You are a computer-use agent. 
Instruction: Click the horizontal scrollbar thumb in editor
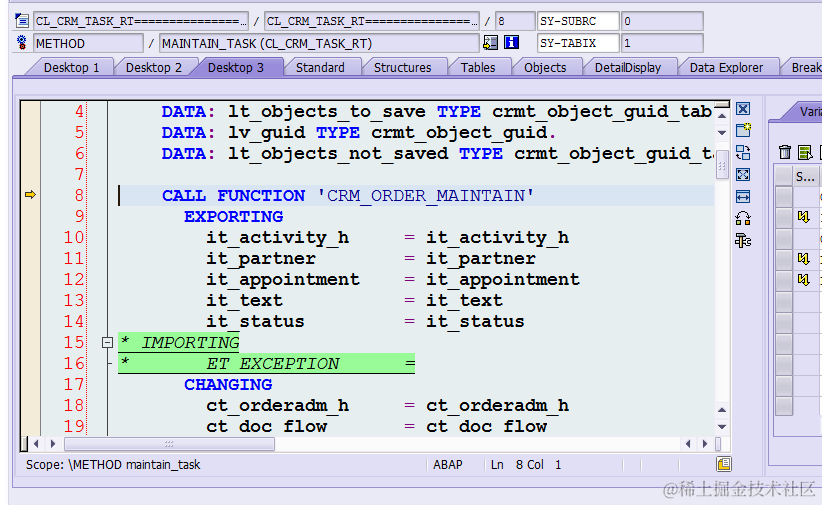(x=169, y=444)
